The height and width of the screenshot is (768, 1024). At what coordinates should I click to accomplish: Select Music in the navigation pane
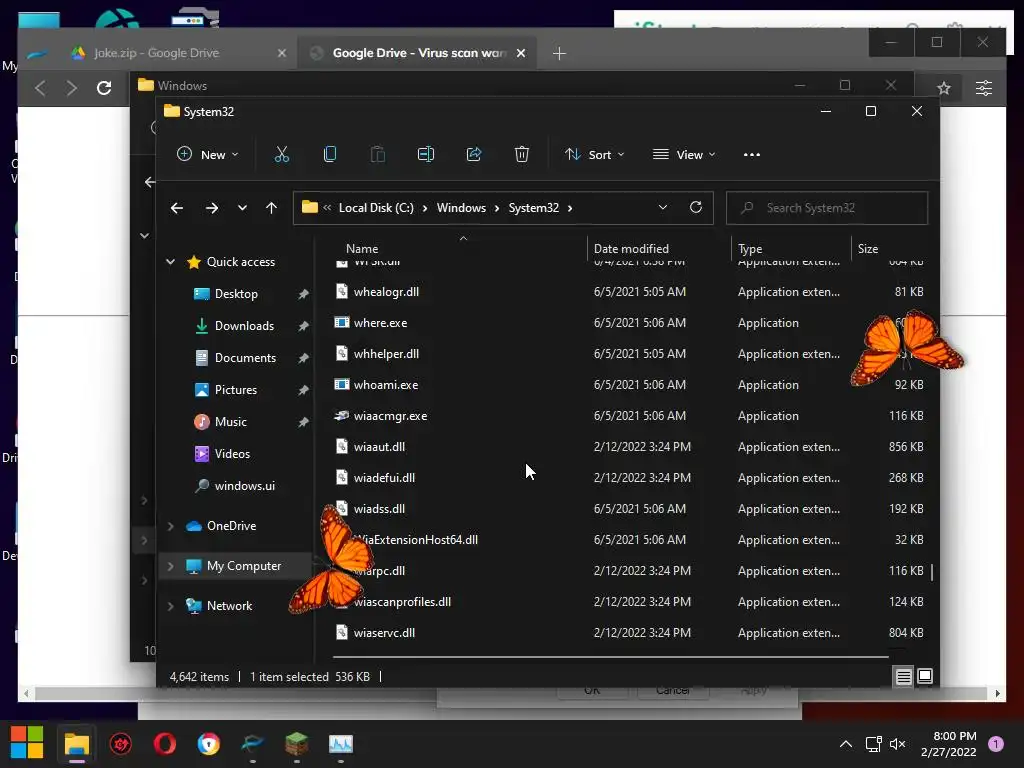click(231, 422)
